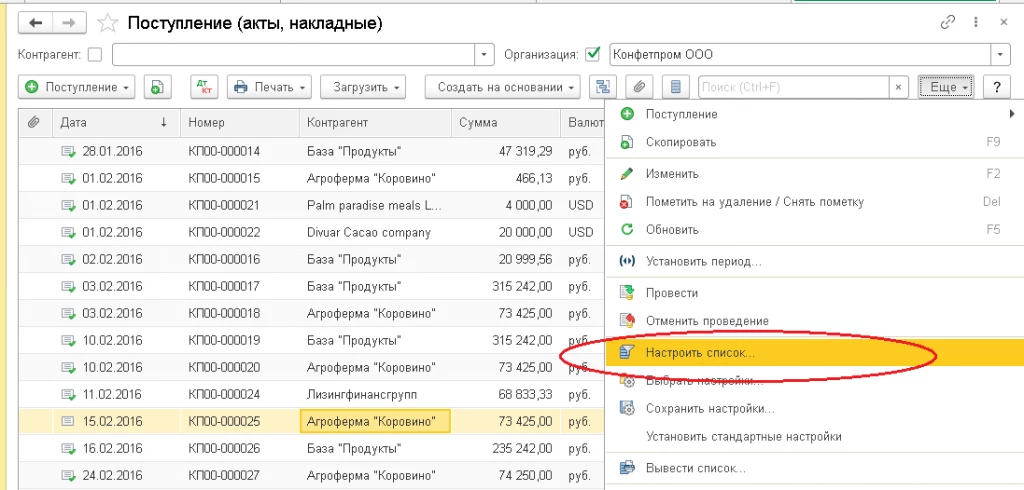
Task: Show Дт/Кт postings of the document
Action: point(204,87)
